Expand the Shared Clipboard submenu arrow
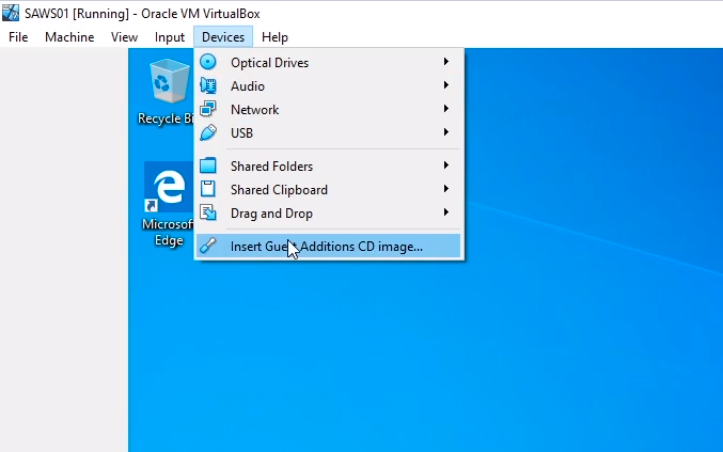 (x=446, y=189)
